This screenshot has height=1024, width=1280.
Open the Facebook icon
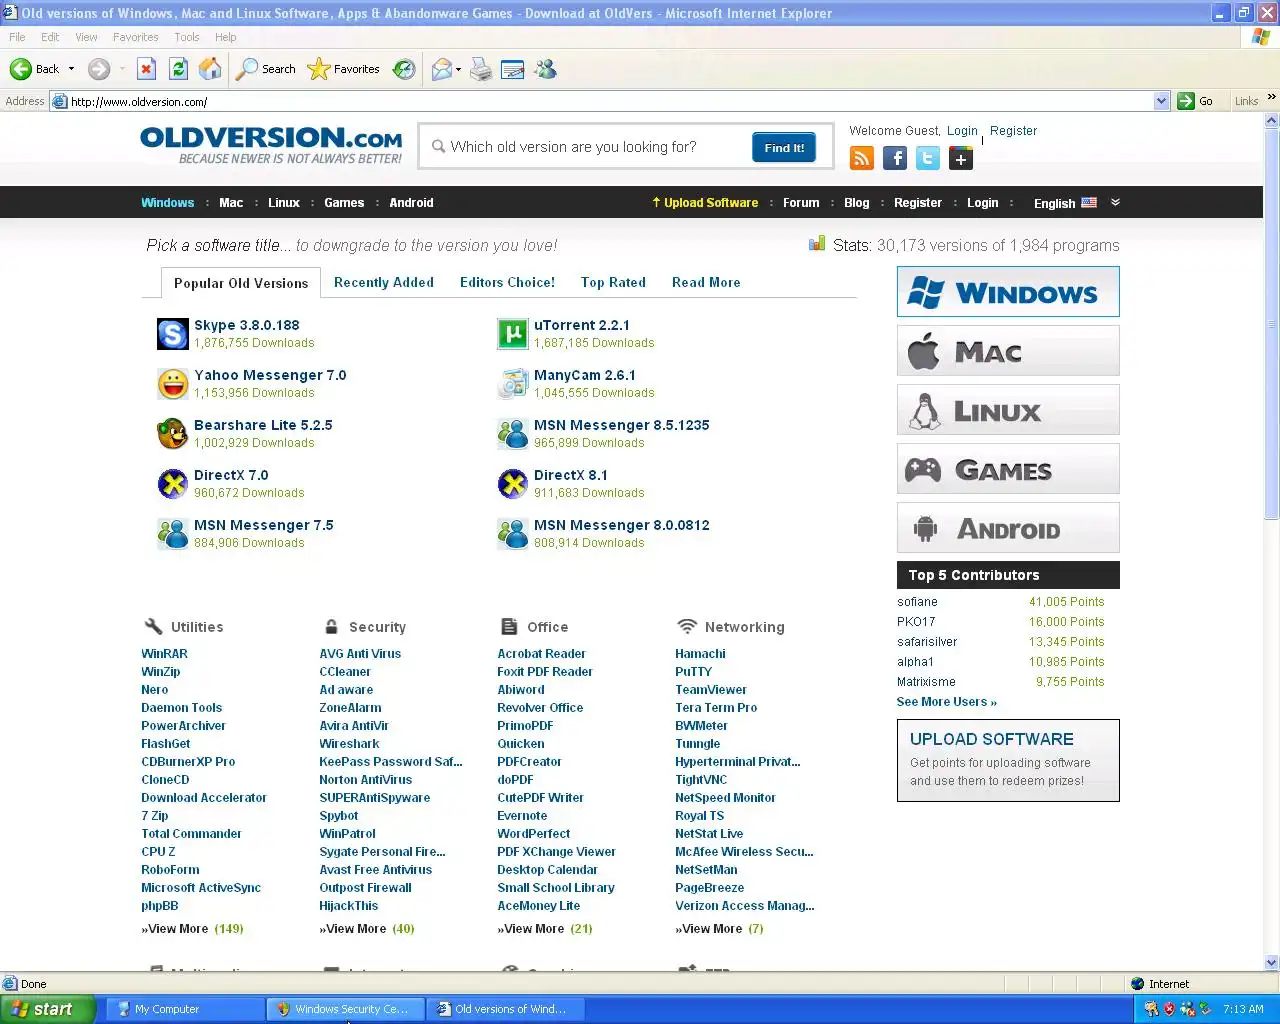click(895, 158)
